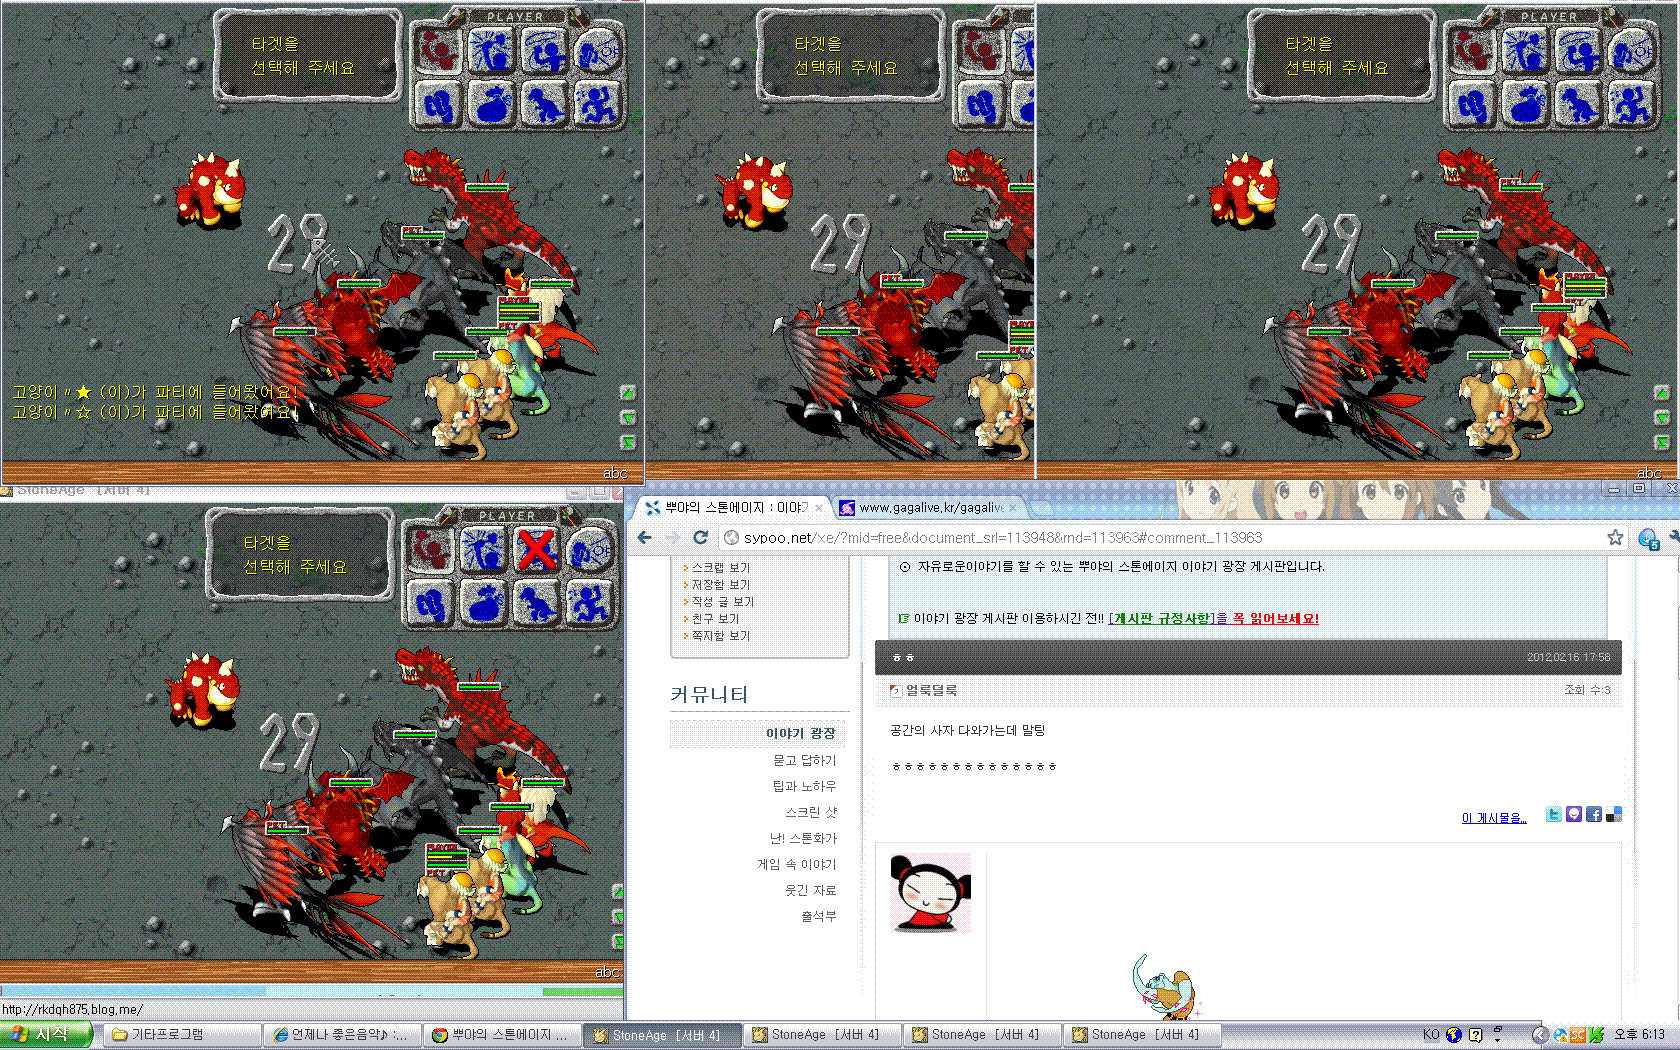Open the 기타프로그램 folder taskbar button
Screen dimensions: 1680x1050
point(182,1035)
